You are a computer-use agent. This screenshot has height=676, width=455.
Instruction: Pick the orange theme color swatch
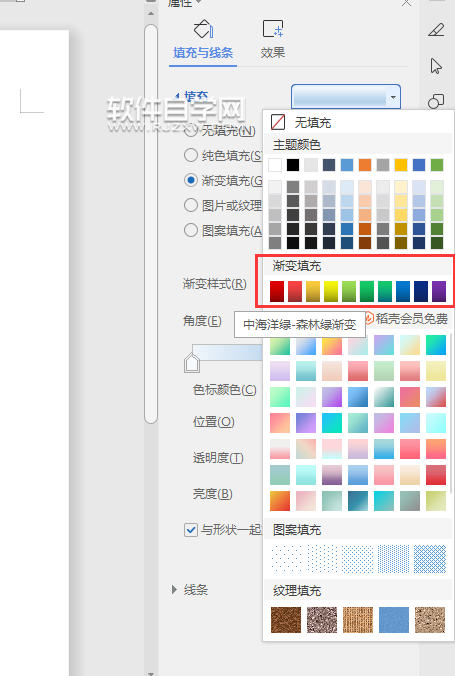[x=365, y=165]
